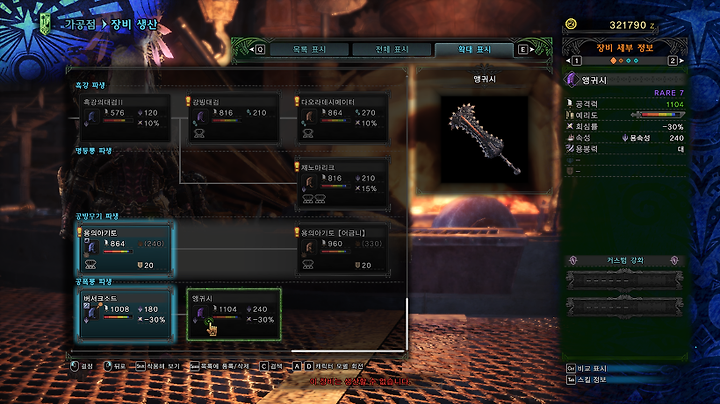Go to previous equipment detail page 1
The image size is (720, 404).
(574, 61)
